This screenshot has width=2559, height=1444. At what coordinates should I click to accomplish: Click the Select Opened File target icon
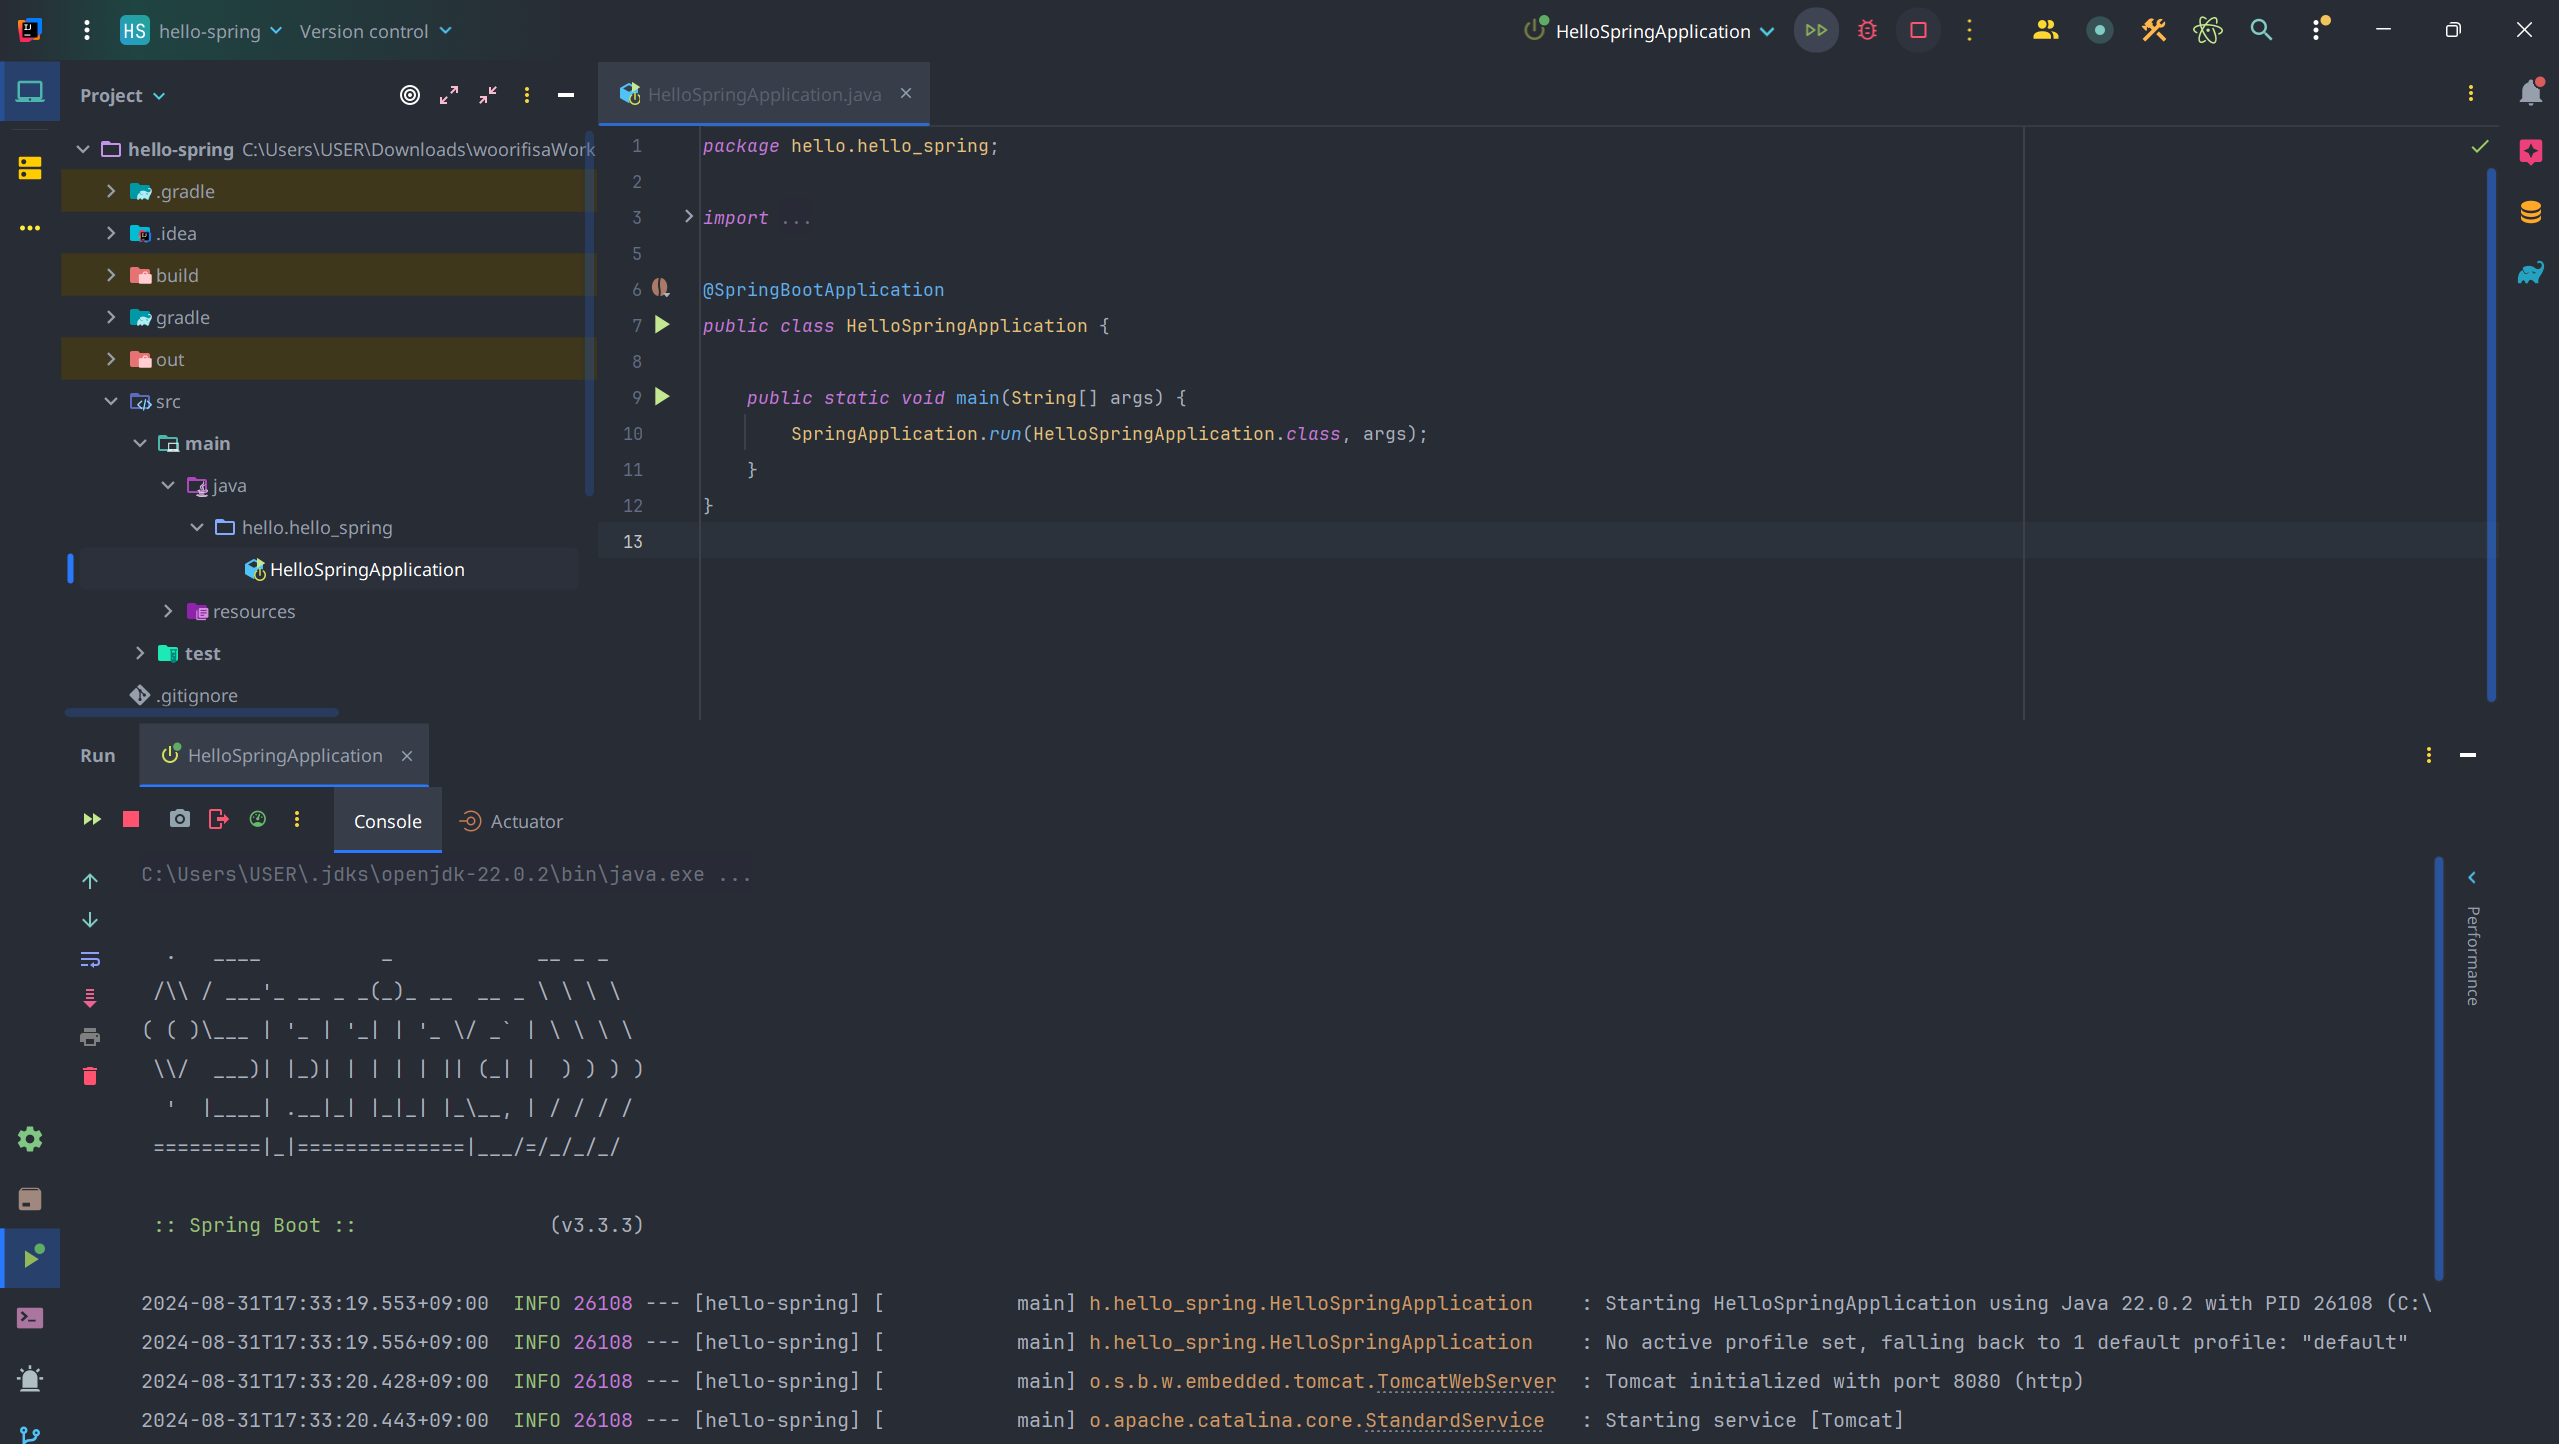[409, 95]
